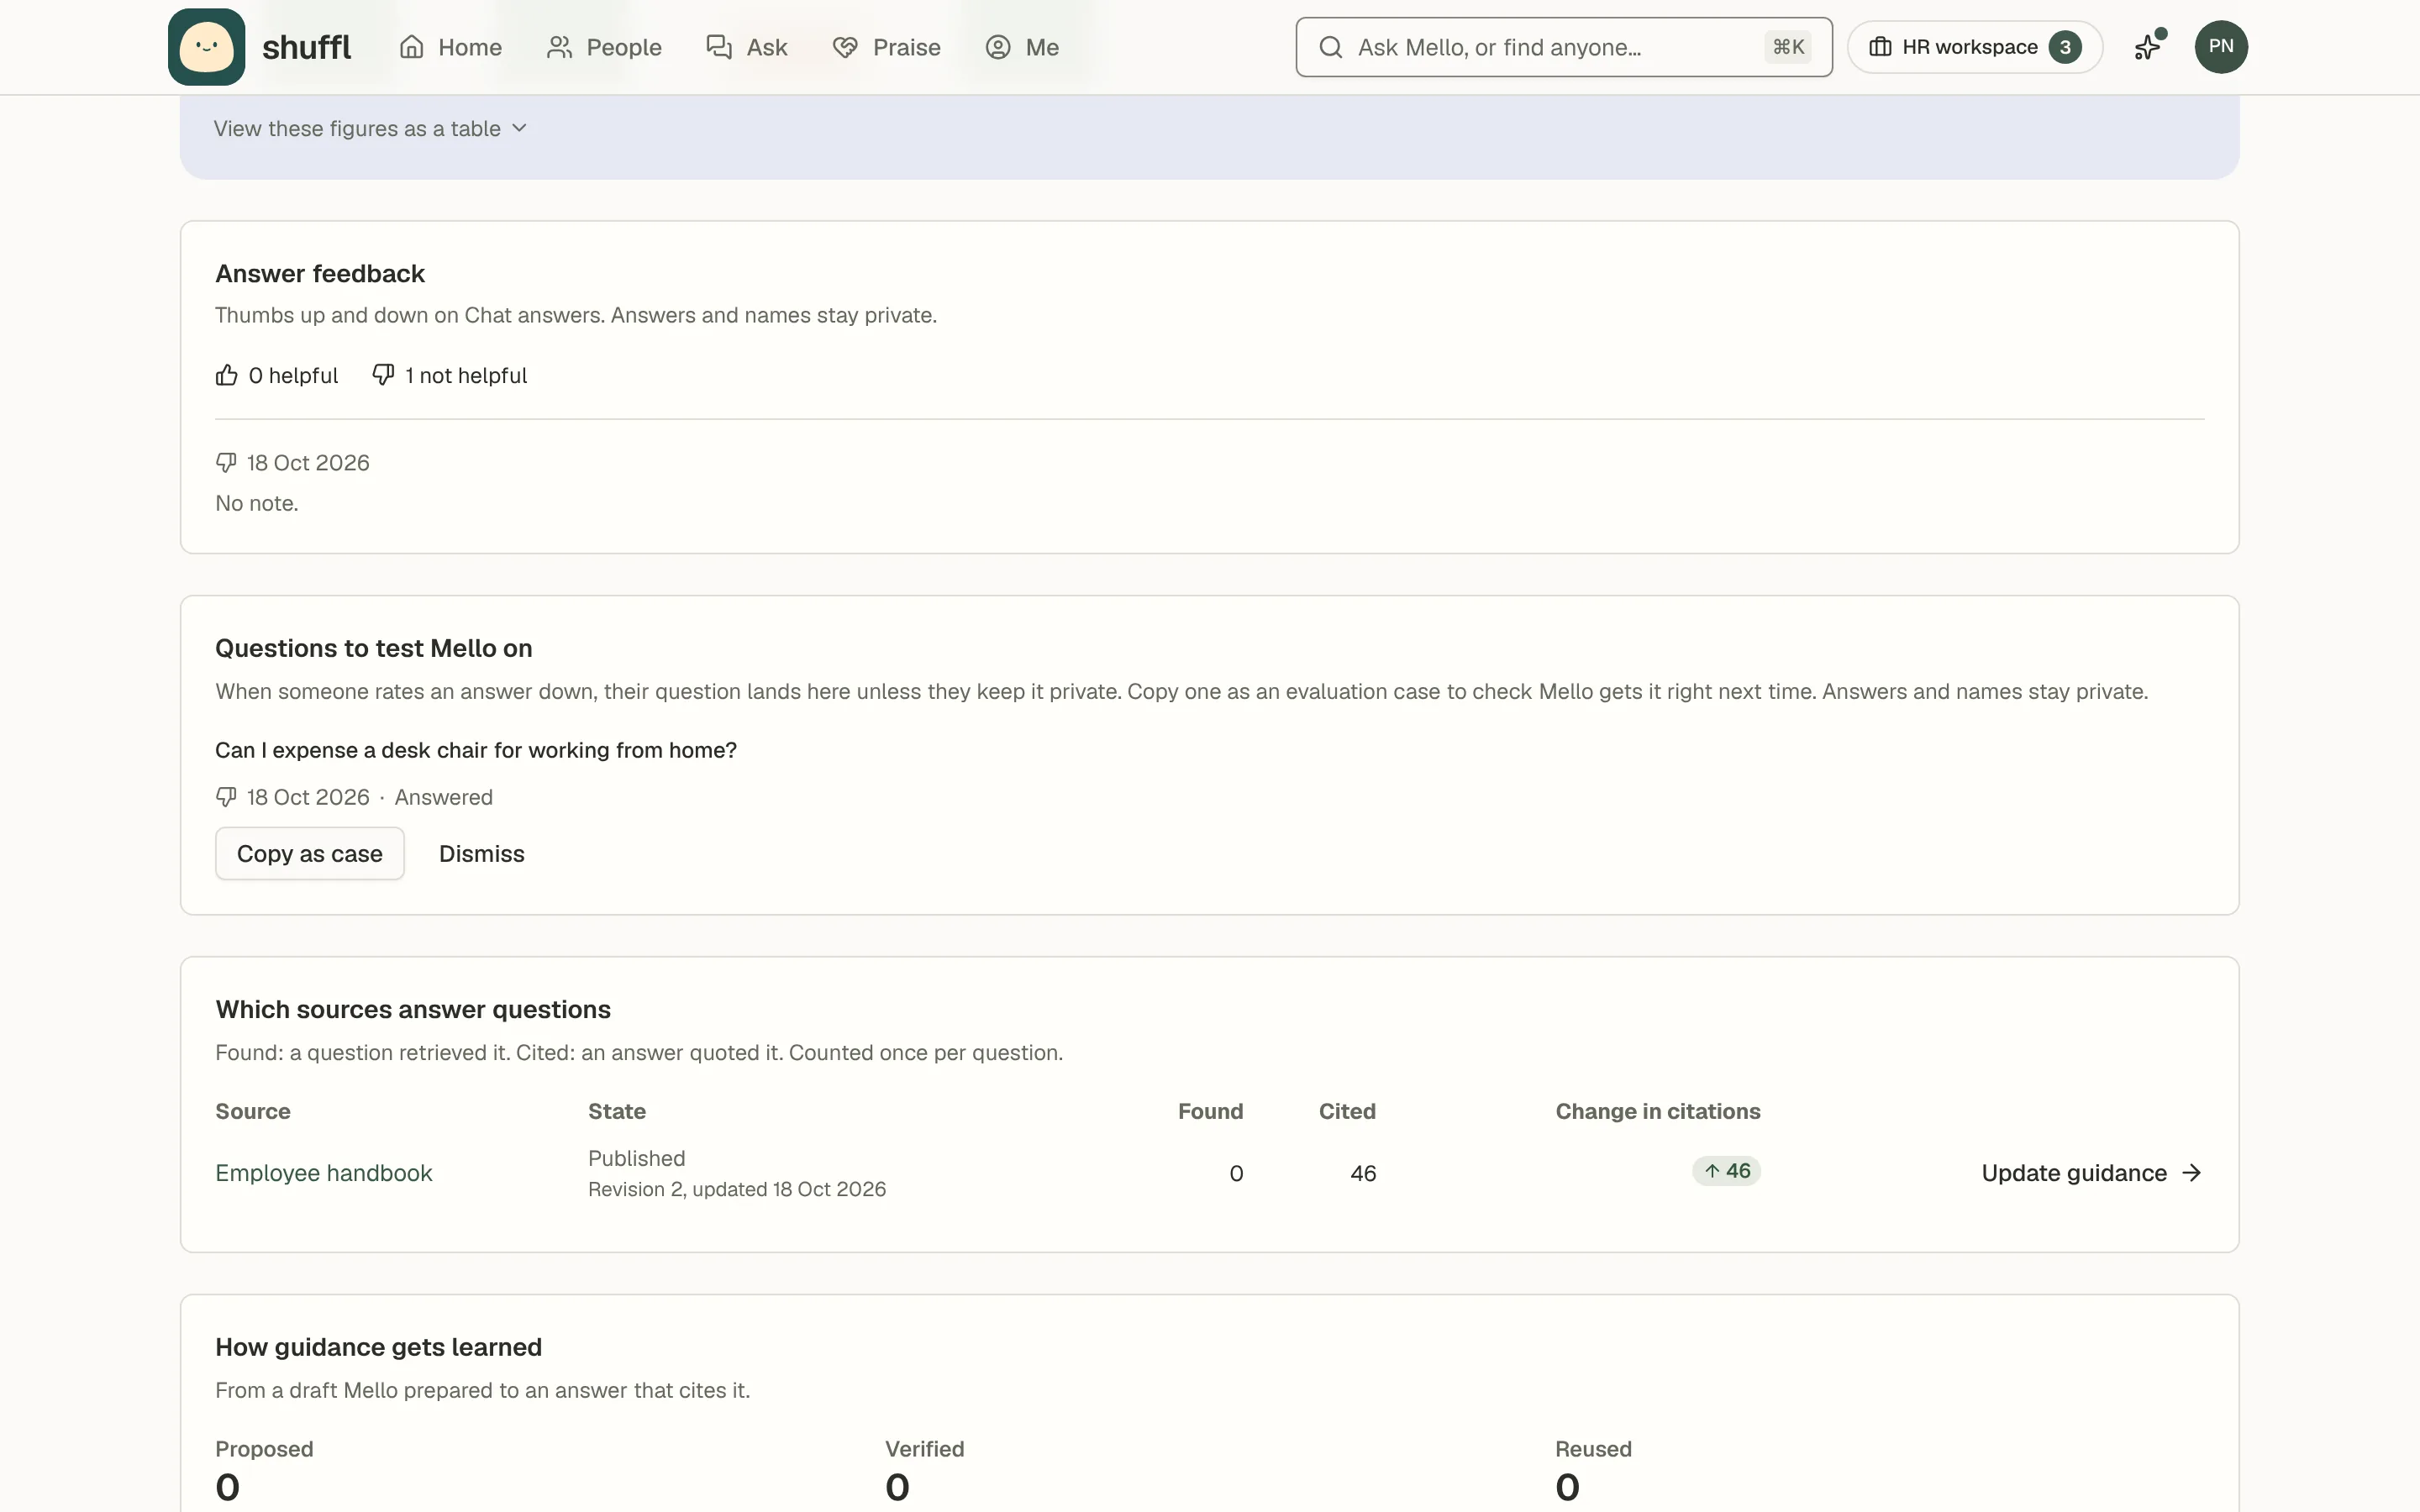The height and width of the screenshot is (1512, 2420).
Task: Click the Found column header
Action: [x=1210, y=1111]
